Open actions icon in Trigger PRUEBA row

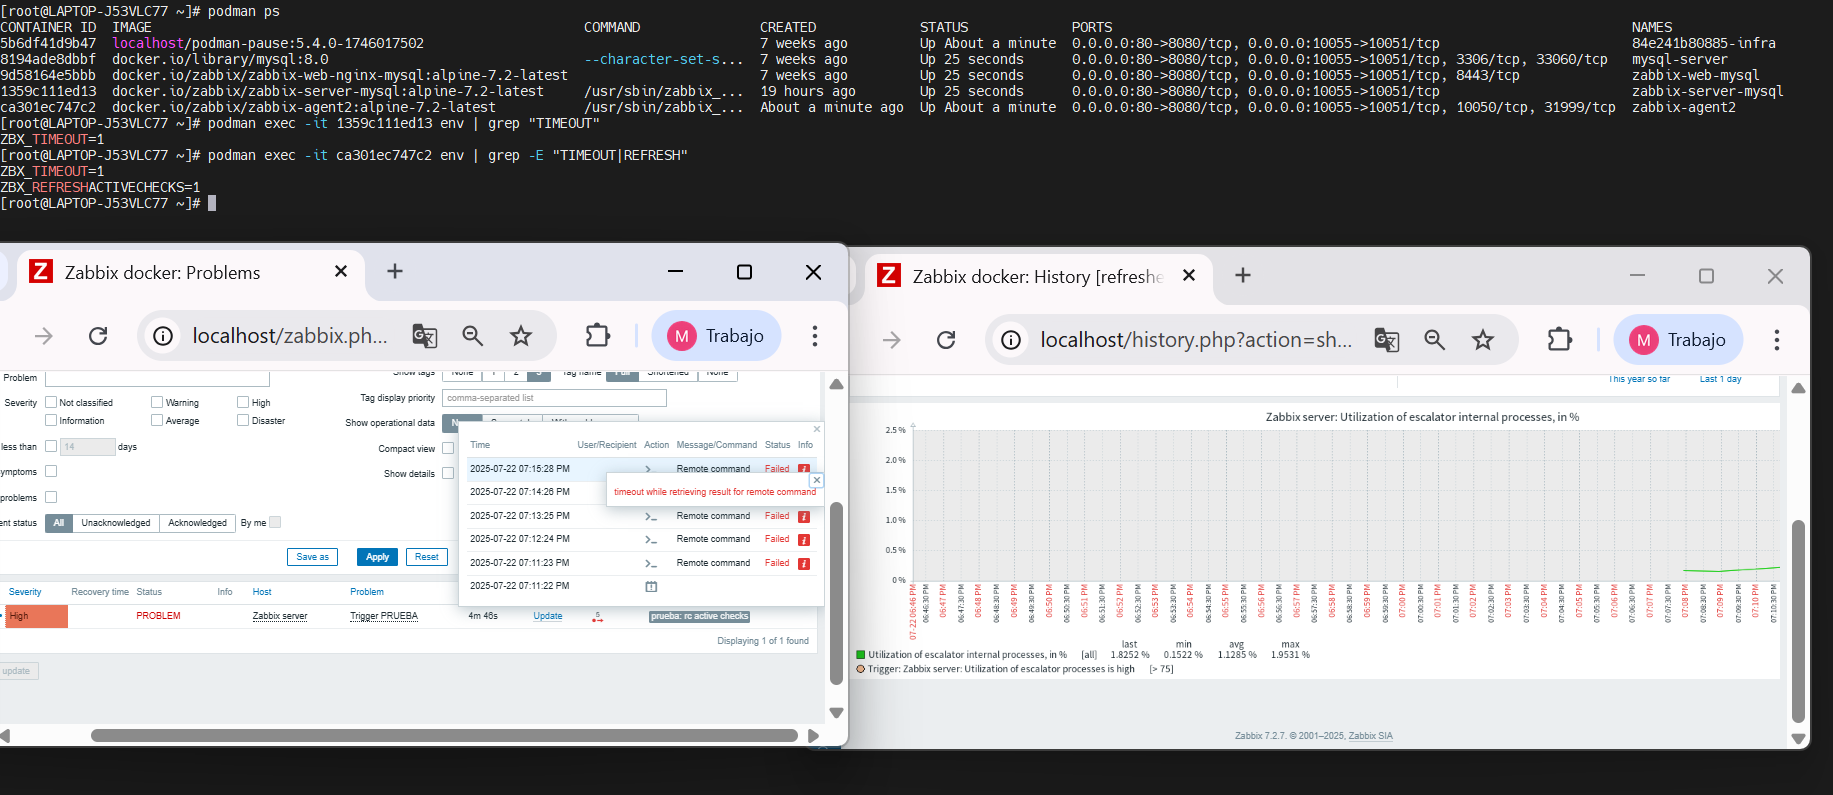[597, 617]
